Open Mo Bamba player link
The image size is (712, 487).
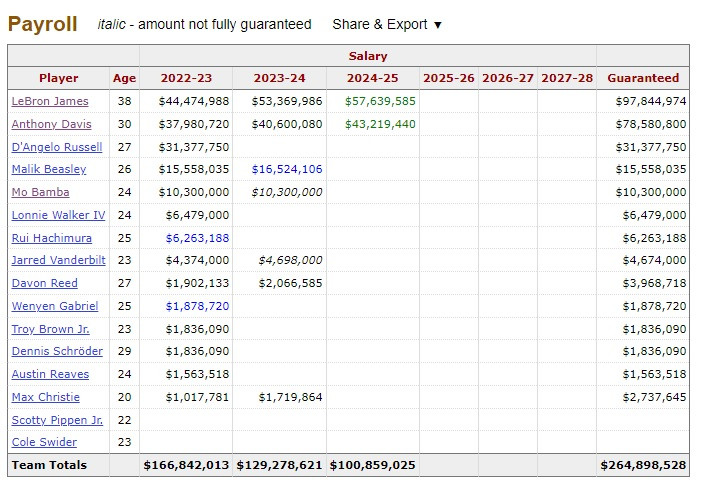pos(40,192)
